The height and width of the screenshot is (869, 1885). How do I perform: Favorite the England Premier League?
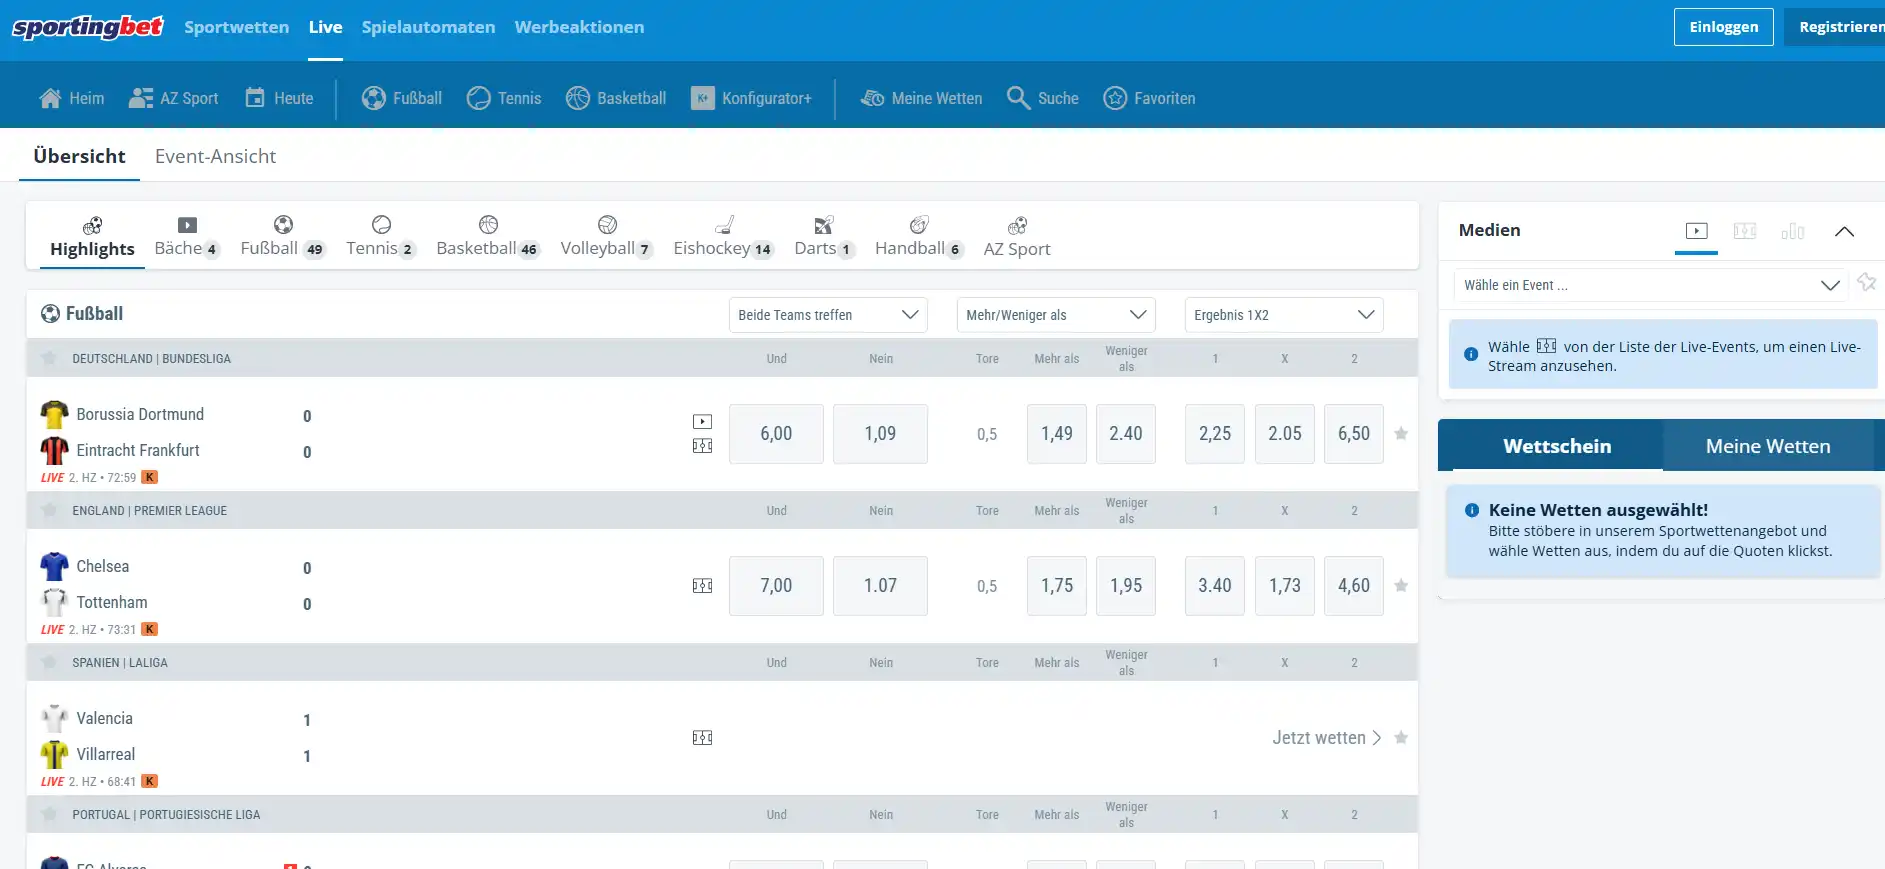tap(49, 510)
